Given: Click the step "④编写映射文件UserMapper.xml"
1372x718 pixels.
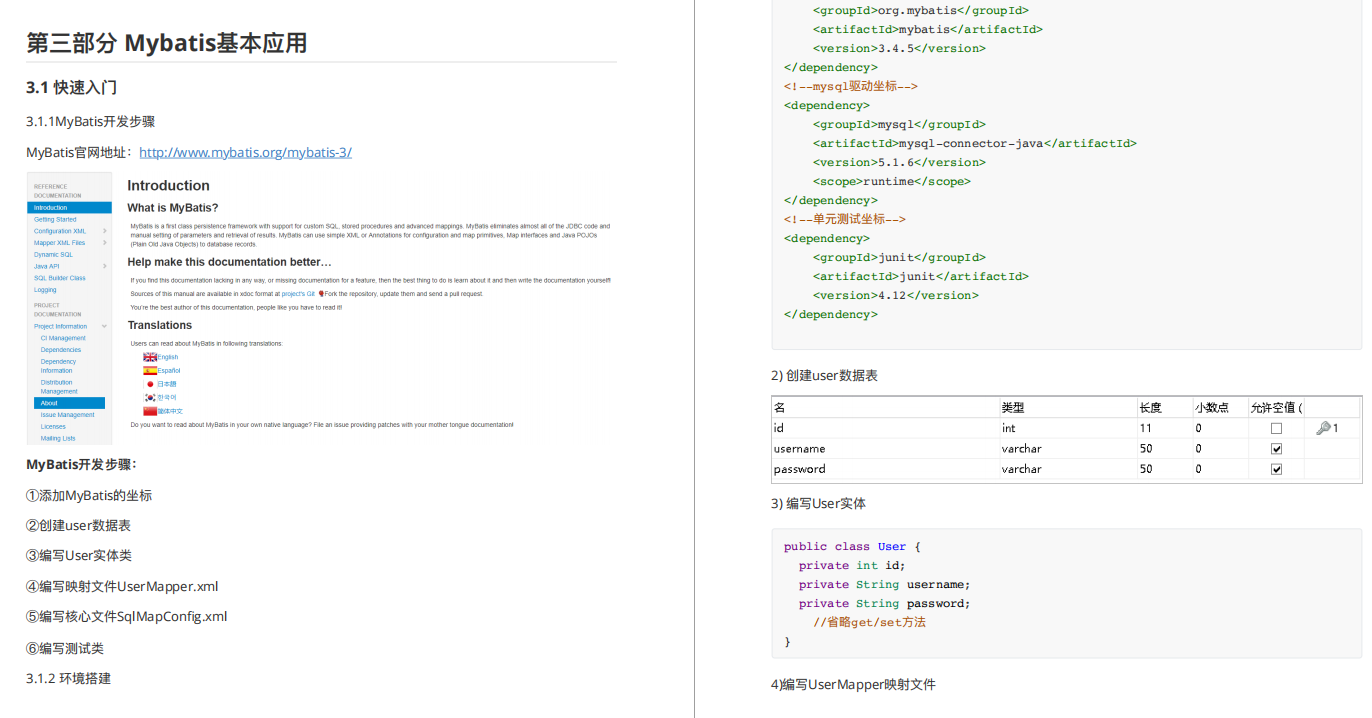Looking at the screenshot, I should coord(122,587).
